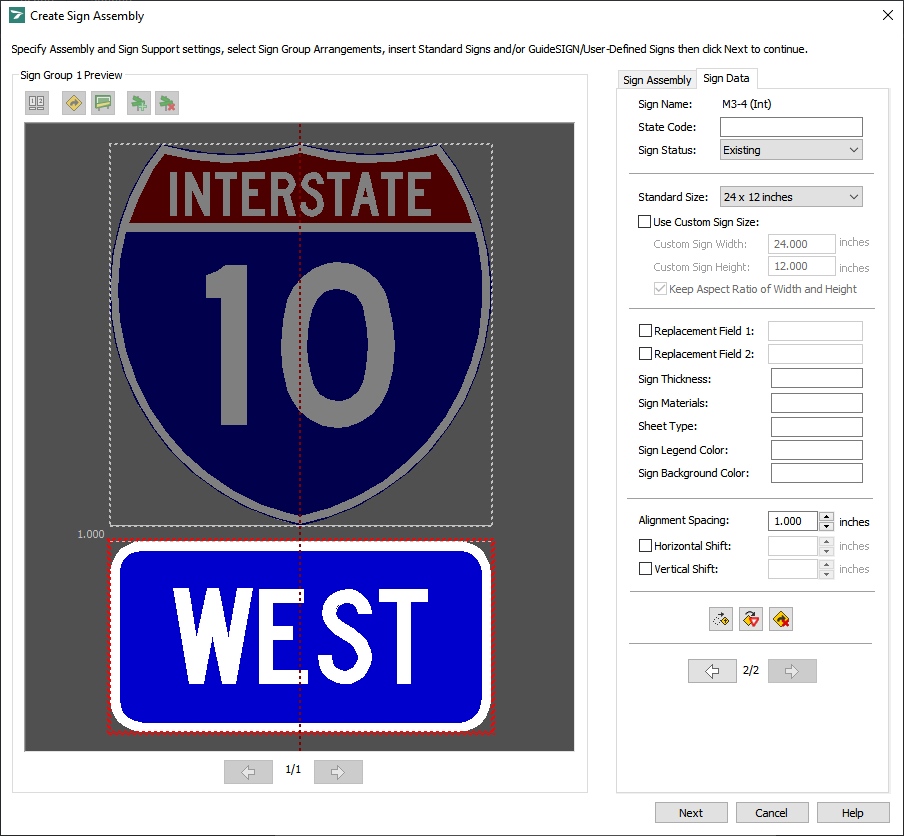Click the Custom Sign Height field
Viewport: 904px width, 836px height.
pos(801,266)
